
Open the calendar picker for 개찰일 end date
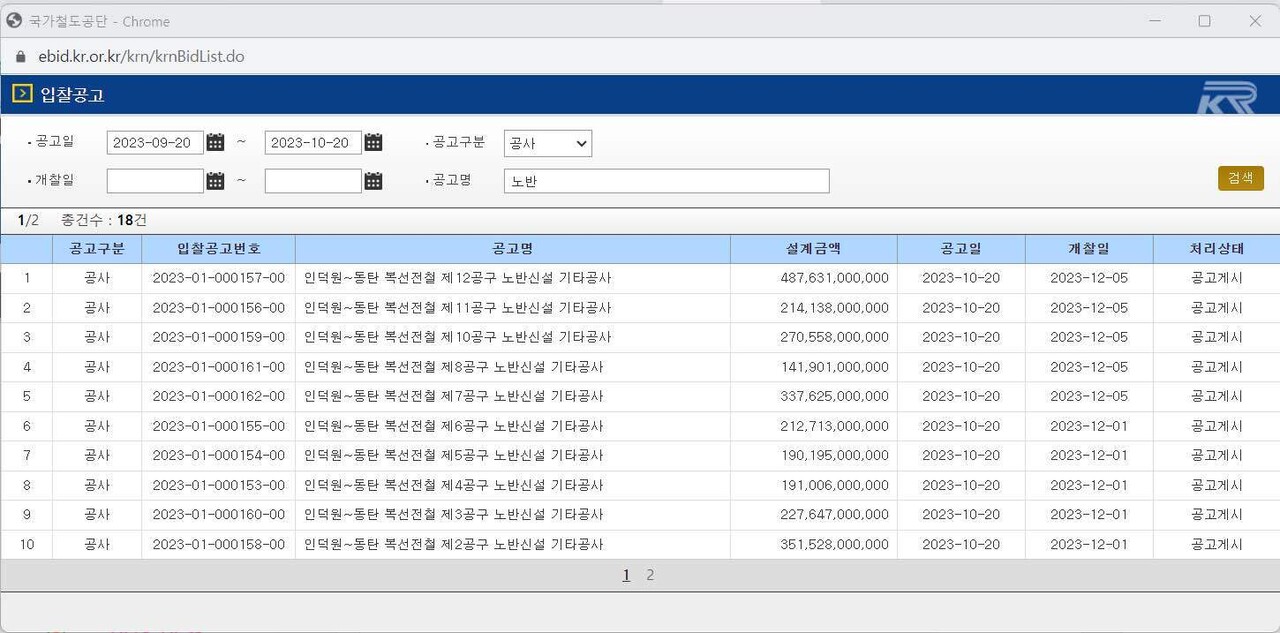point(373,180)
